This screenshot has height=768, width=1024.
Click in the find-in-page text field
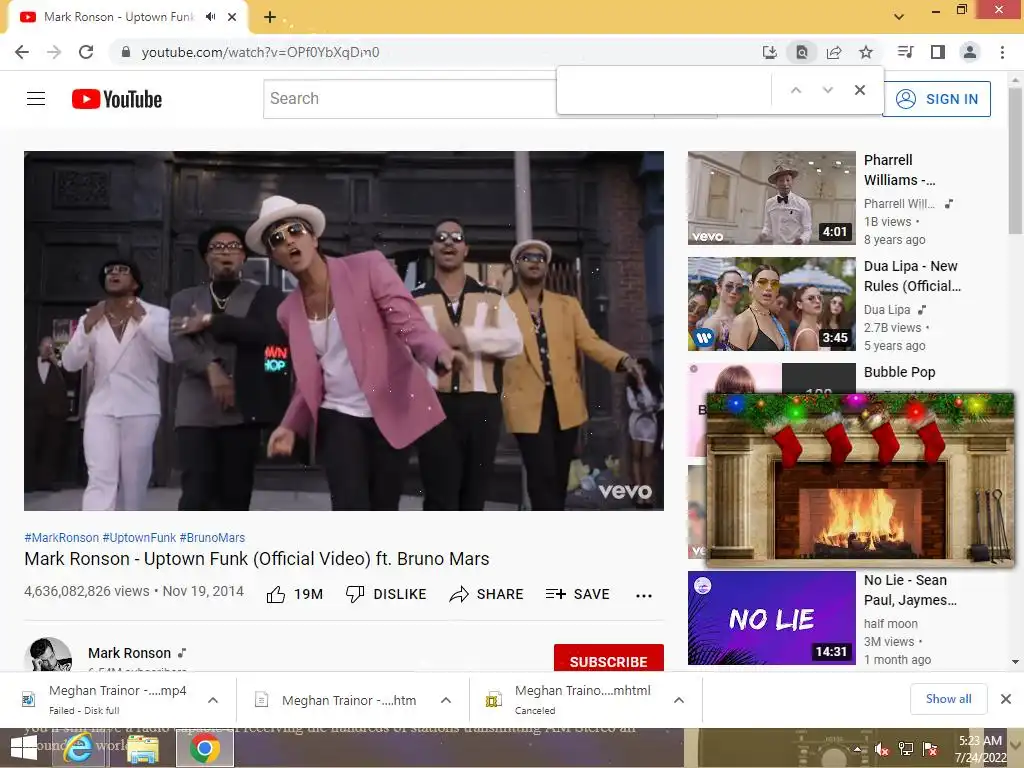664,90
